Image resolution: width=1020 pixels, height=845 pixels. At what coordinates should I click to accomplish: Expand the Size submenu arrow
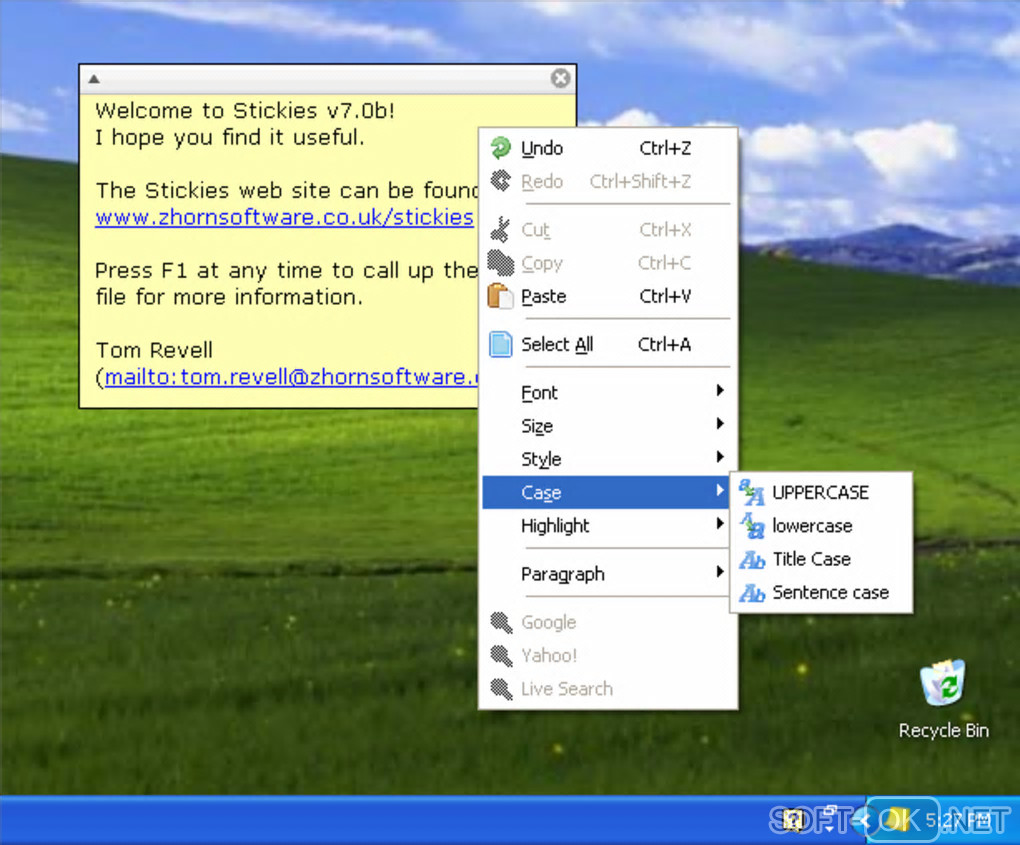tap(719, 423)
